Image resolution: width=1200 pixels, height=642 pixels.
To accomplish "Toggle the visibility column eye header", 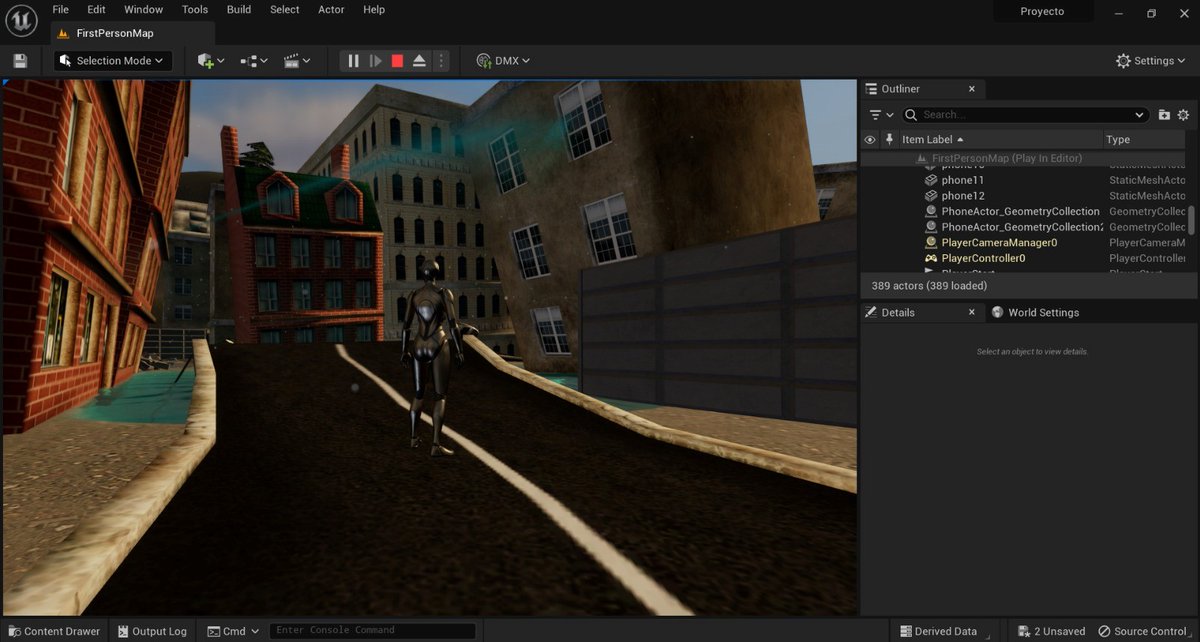I will click(x=870, y=140).
